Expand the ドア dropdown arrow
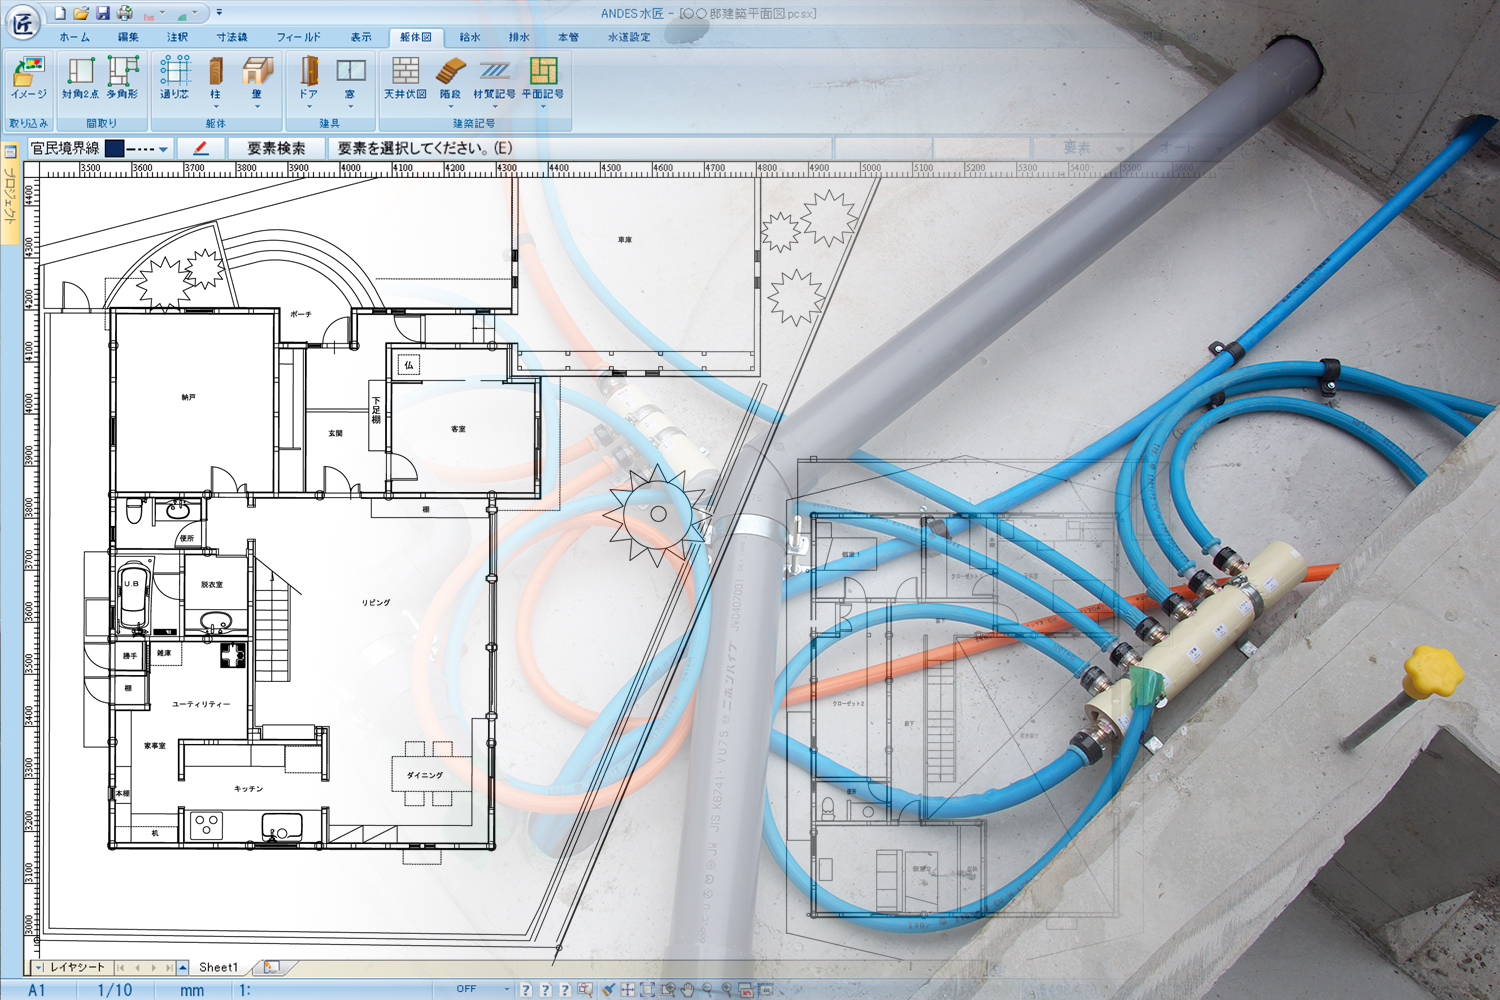This screenshot has height=1000, width=1500. (x=309, y=105)
